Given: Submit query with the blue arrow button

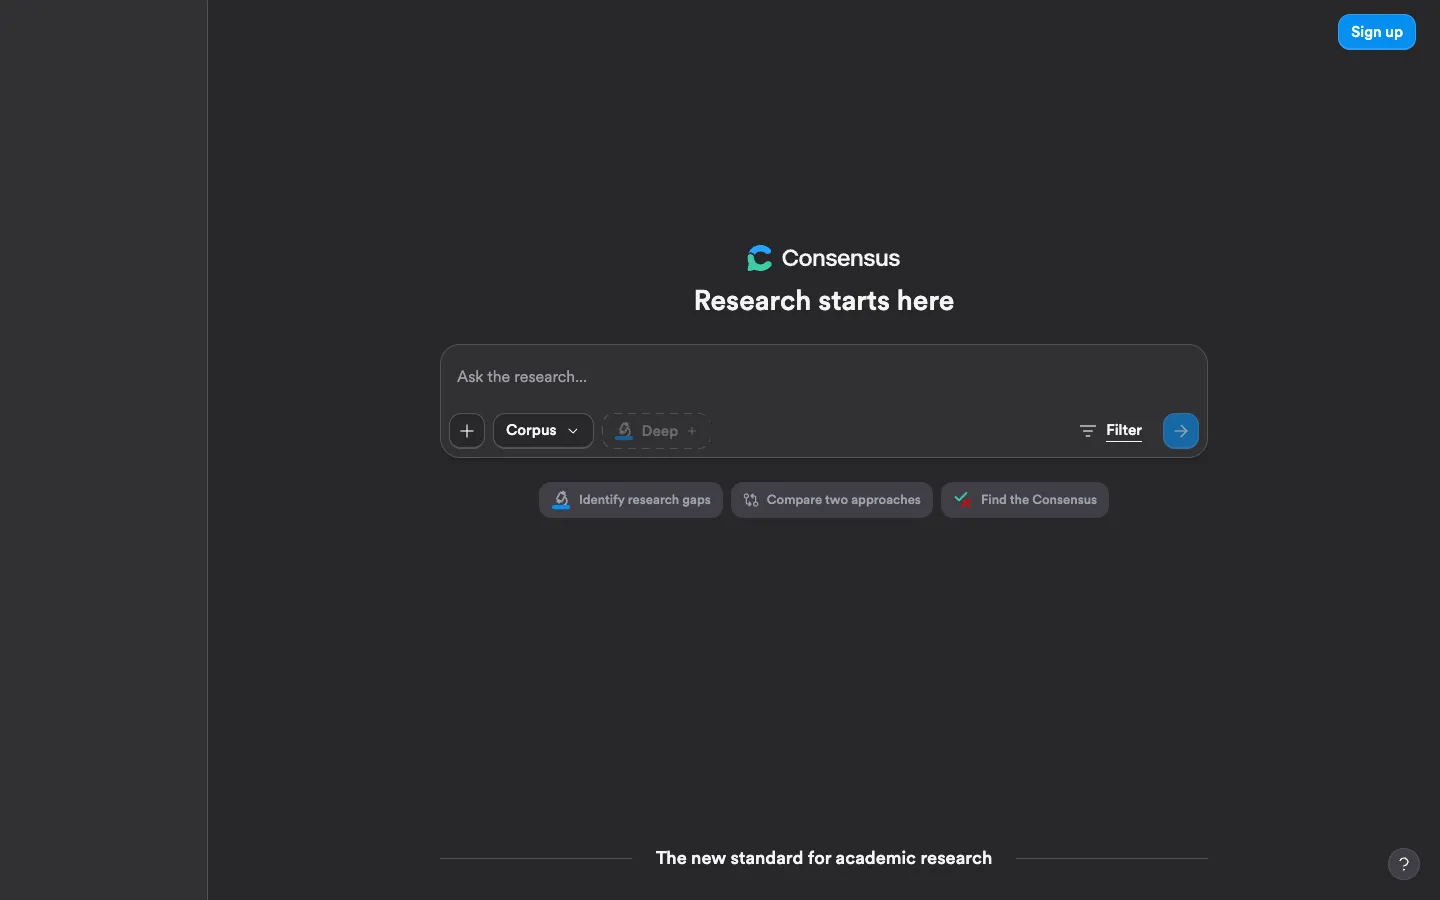Looking at the screenshot, I should pos(1180,431).
